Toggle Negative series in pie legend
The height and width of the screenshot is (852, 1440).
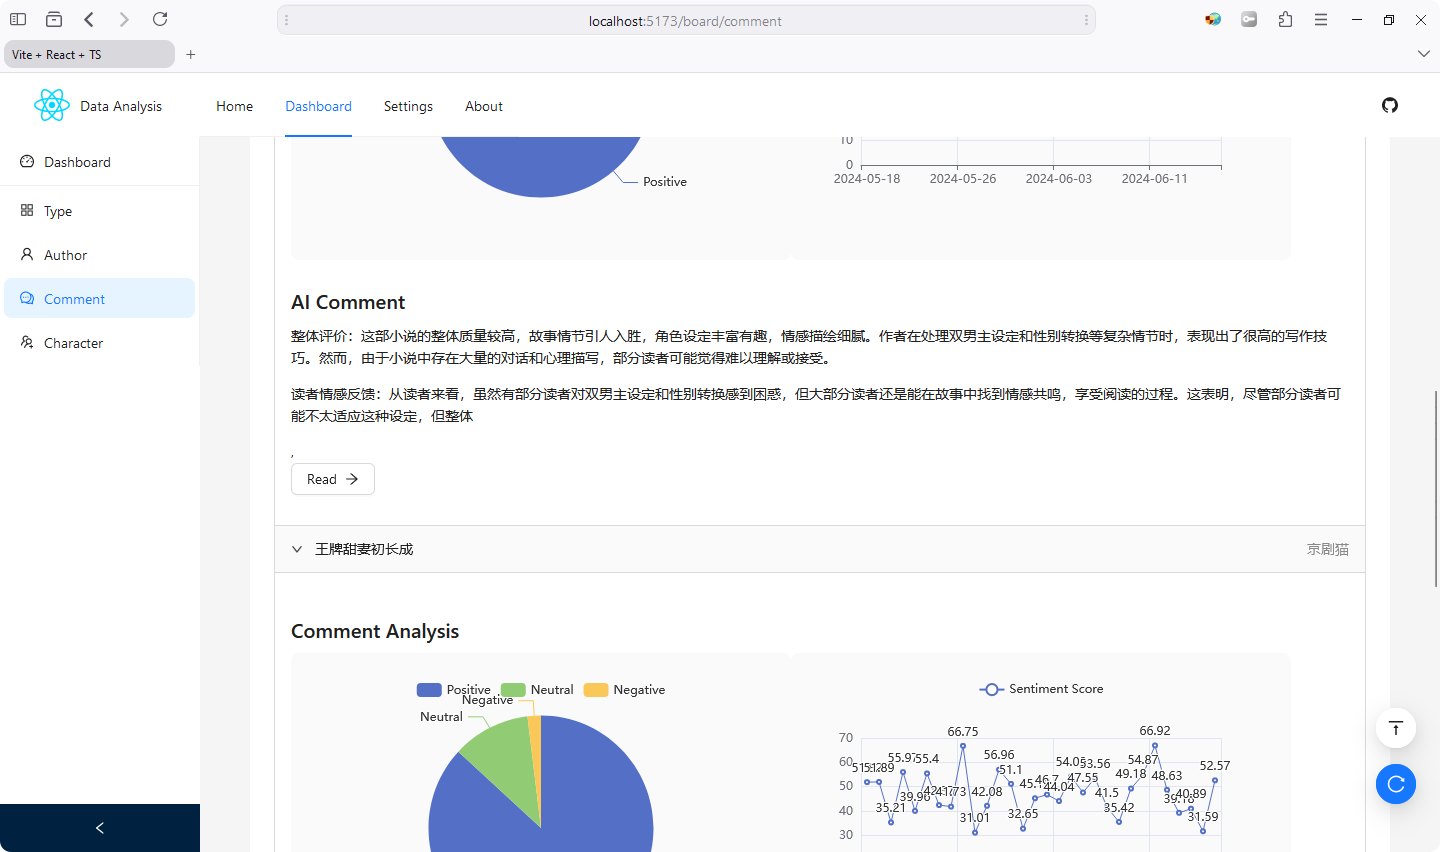tap(624, 689)
